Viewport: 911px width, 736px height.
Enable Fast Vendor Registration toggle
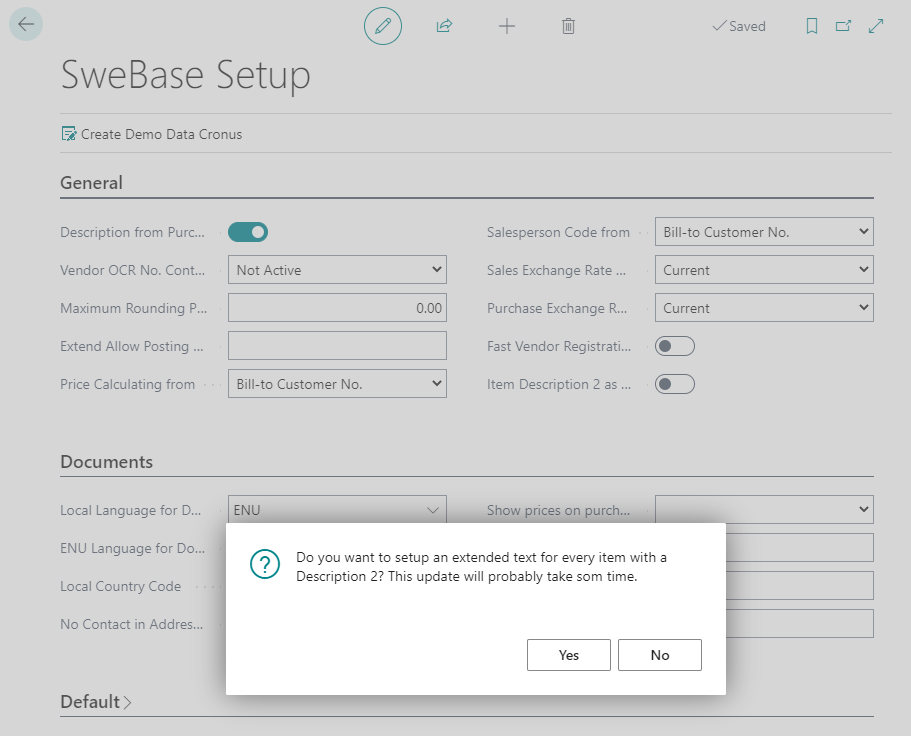tap(675, 346)
